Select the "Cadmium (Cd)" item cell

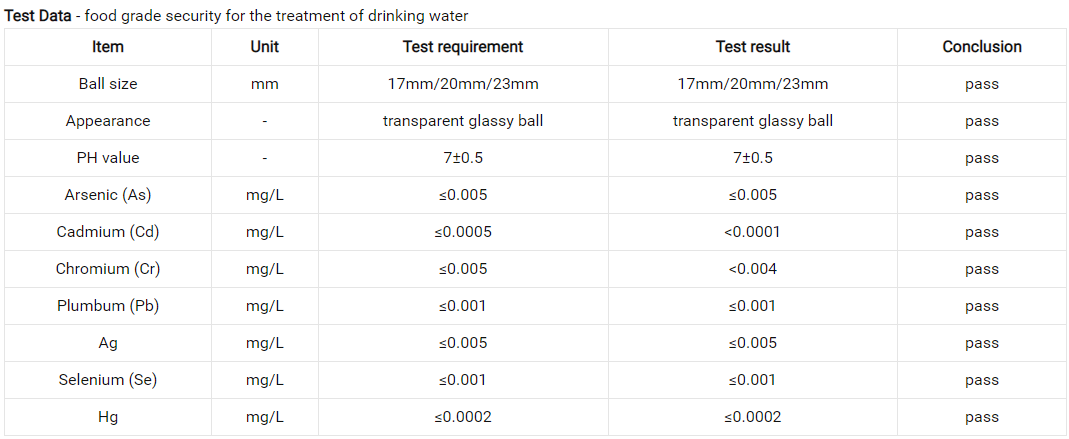point(108,232)
